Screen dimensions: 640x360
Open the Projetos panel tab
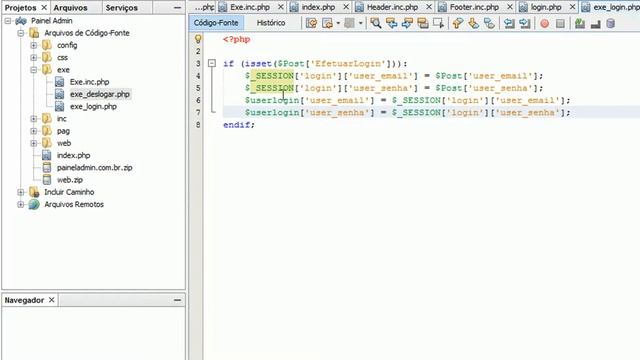pyautogui.click(x=20, y=7)
